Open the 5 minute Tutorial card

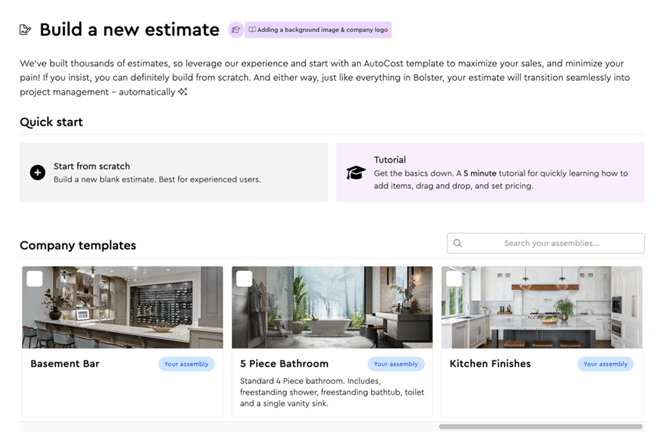pyautogui.click(x=490, y=172)
